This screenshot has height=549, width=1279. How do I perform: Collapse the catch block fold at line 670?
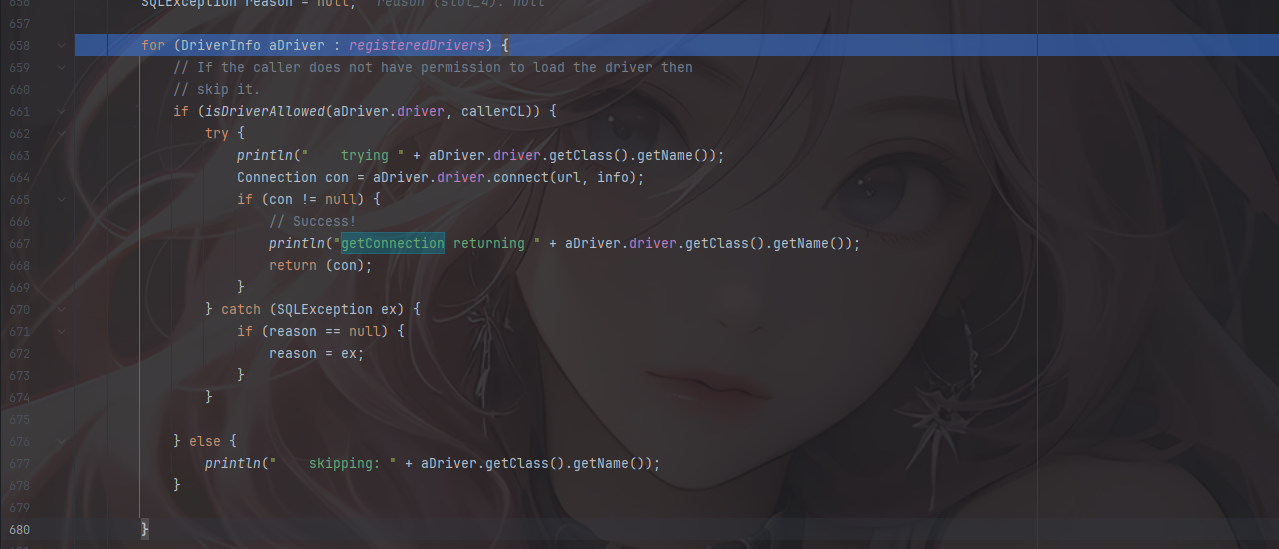click(x=62, y=310)
